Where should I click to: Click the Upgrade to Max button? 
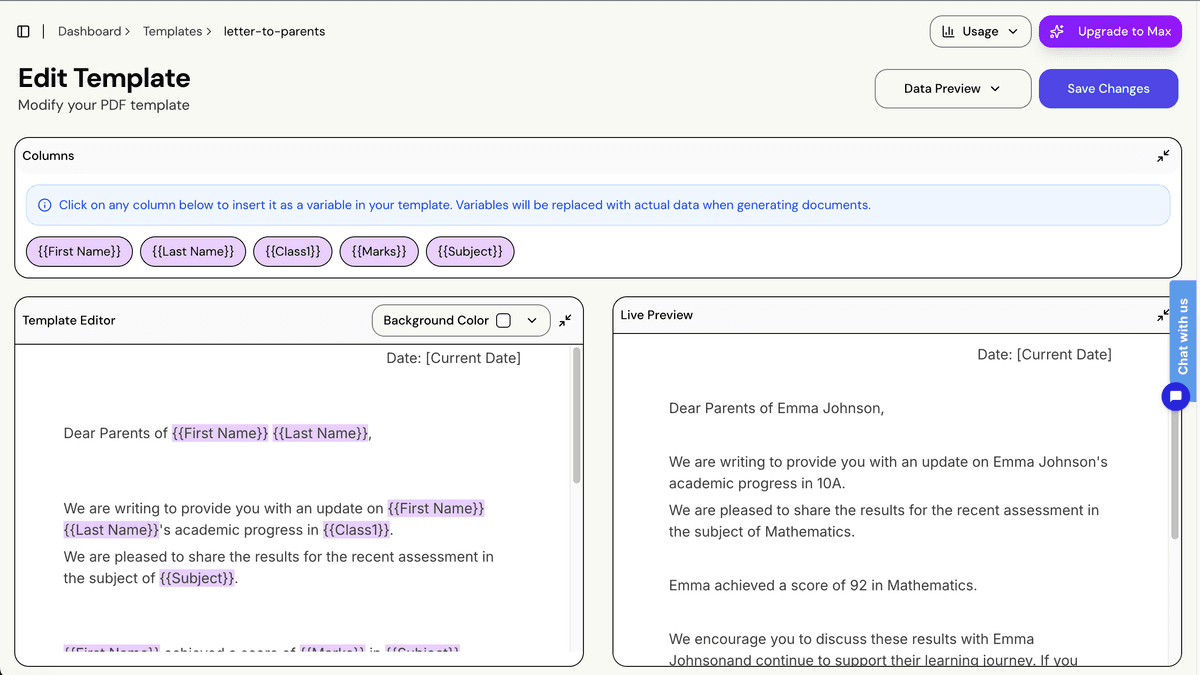[x=1110, y=31]
